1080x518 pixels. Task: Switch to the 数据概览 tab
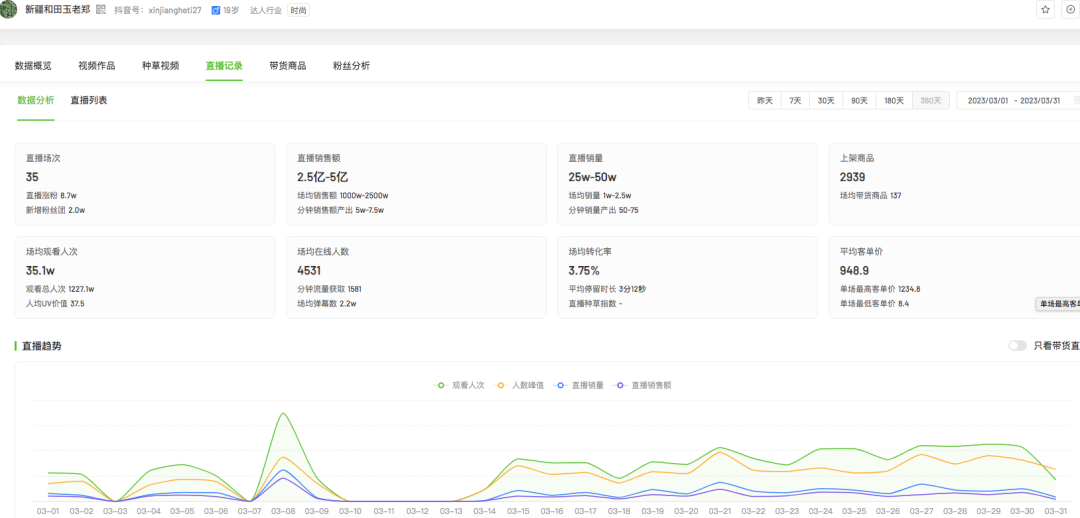point(33,66)
